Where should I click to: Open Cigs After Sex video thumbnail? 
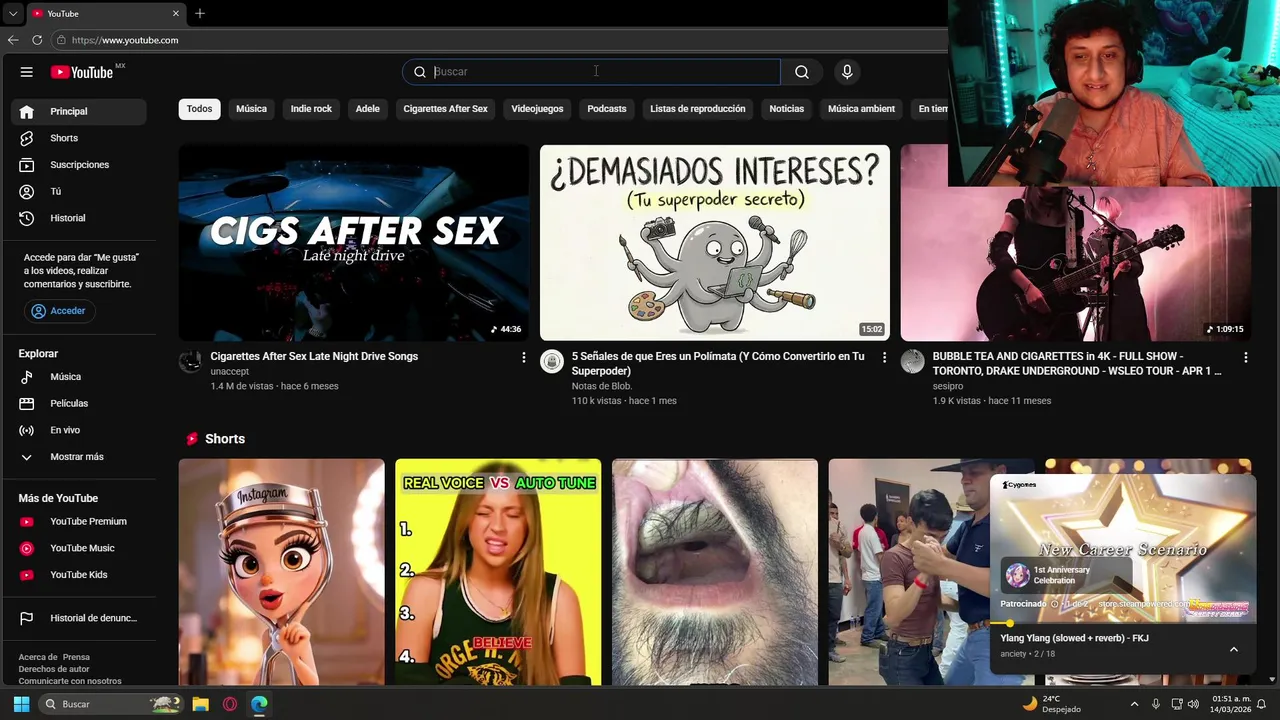click(x=354, y=243)
